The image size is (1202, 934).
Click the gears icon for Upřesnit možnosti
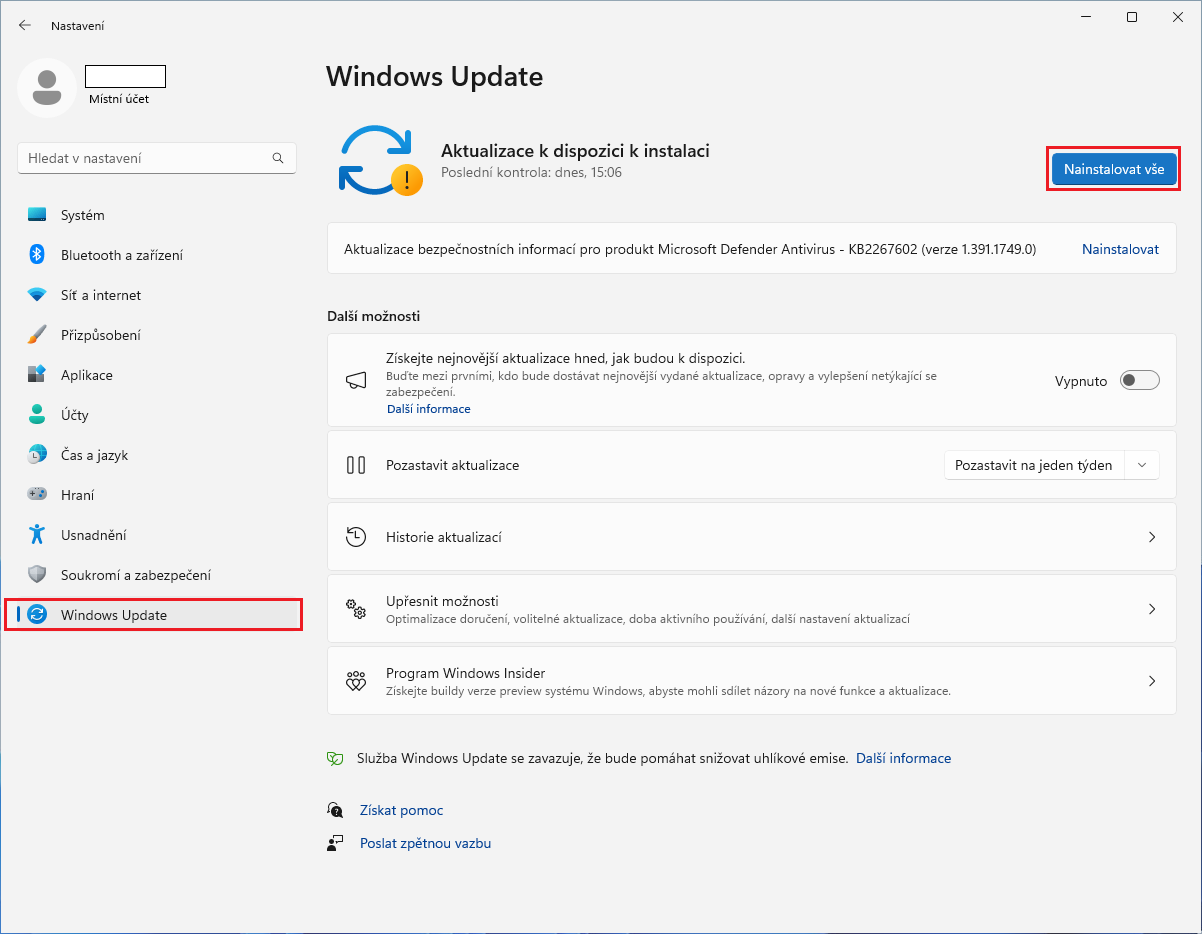(x=356, y=609)
